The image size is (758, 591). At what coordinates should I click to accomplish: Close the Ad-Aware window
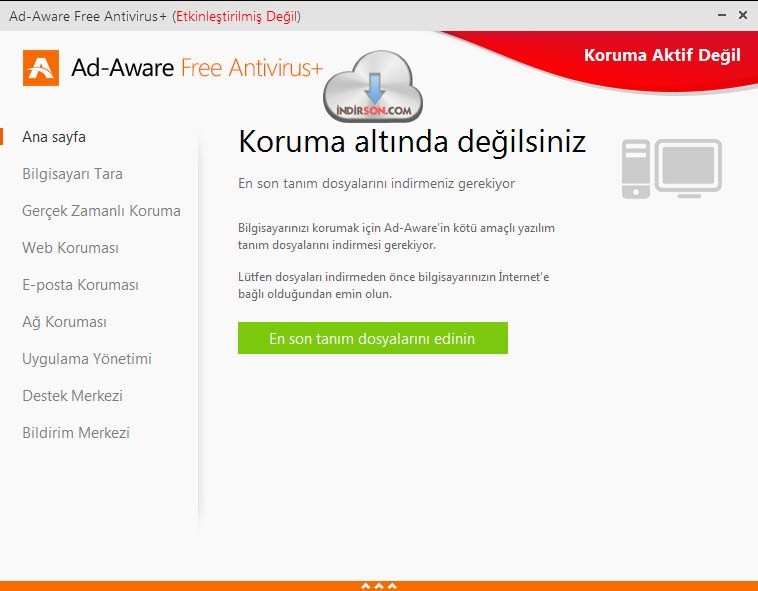tap(743, 15)
